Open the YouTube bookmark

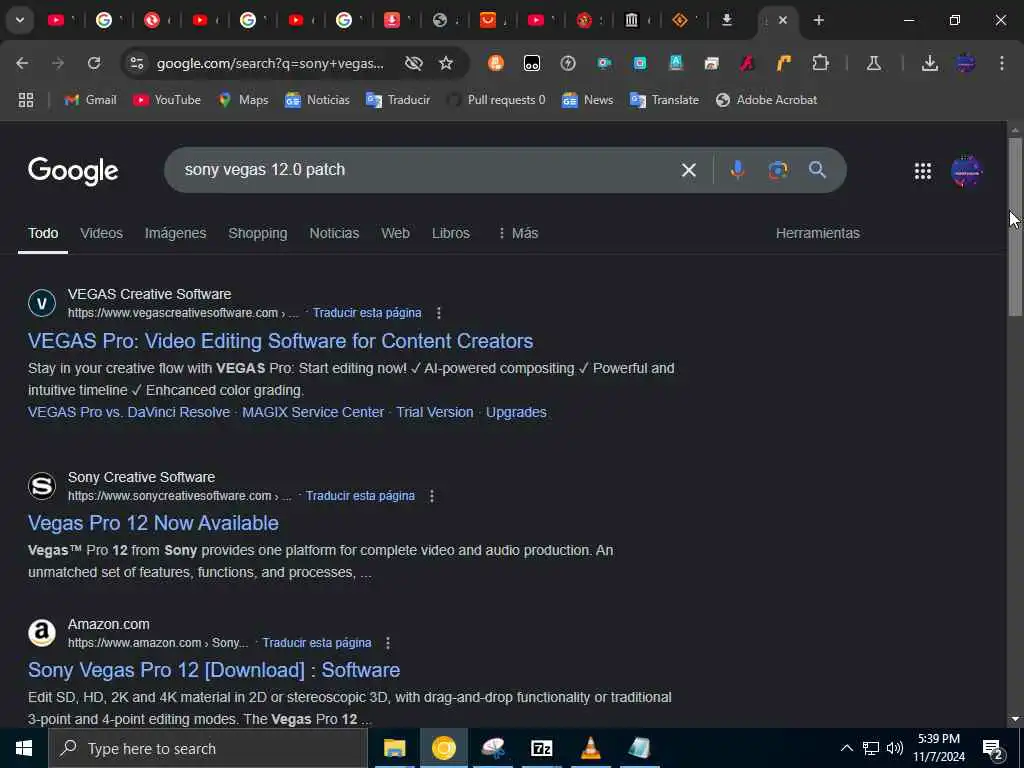pyautogui.click(x=167, y=100)
